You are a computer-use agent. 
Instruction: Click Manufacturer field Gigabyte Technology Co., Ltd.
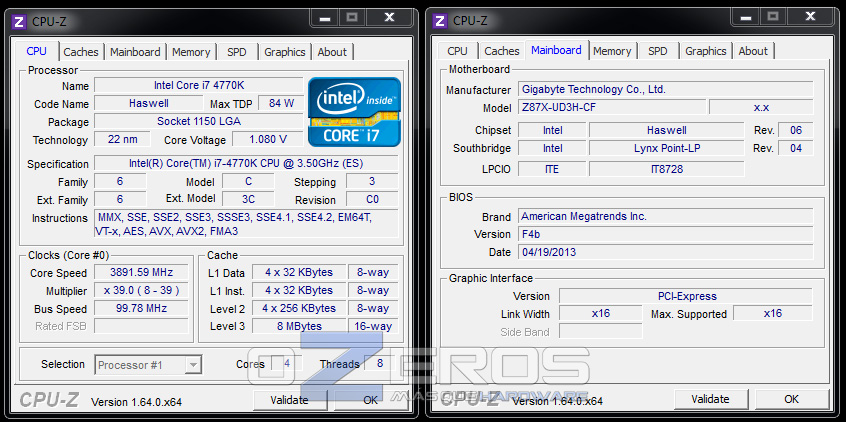pos(666,90)
